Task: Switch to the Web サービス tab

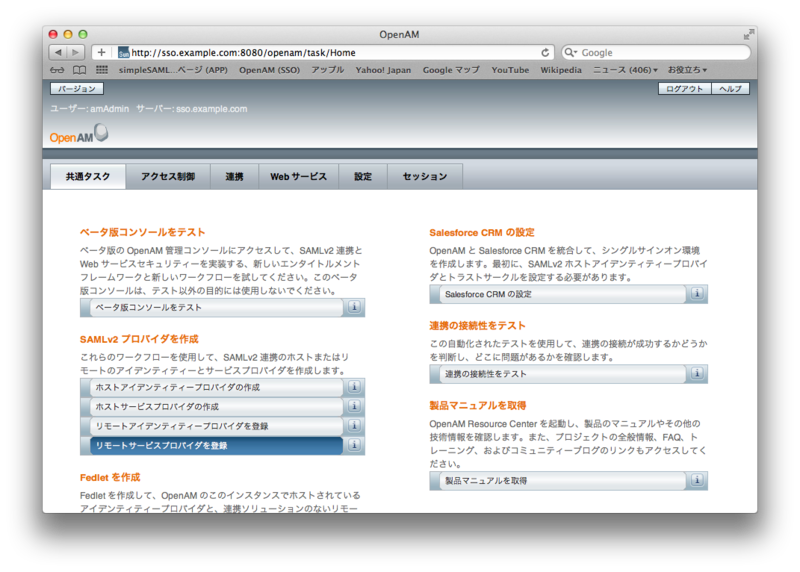Action: click(x=299, y=176)
